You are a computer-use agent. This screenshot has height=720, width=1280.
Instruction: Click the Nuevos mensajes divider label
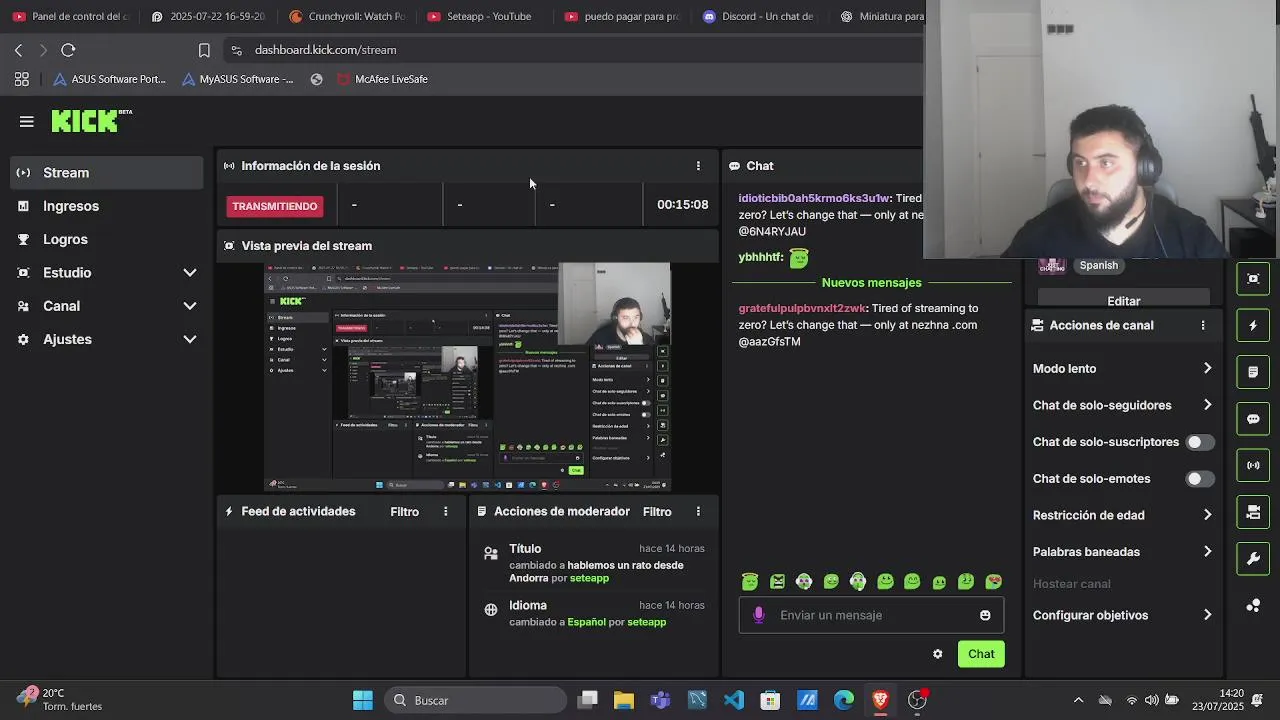coord(871,283)
